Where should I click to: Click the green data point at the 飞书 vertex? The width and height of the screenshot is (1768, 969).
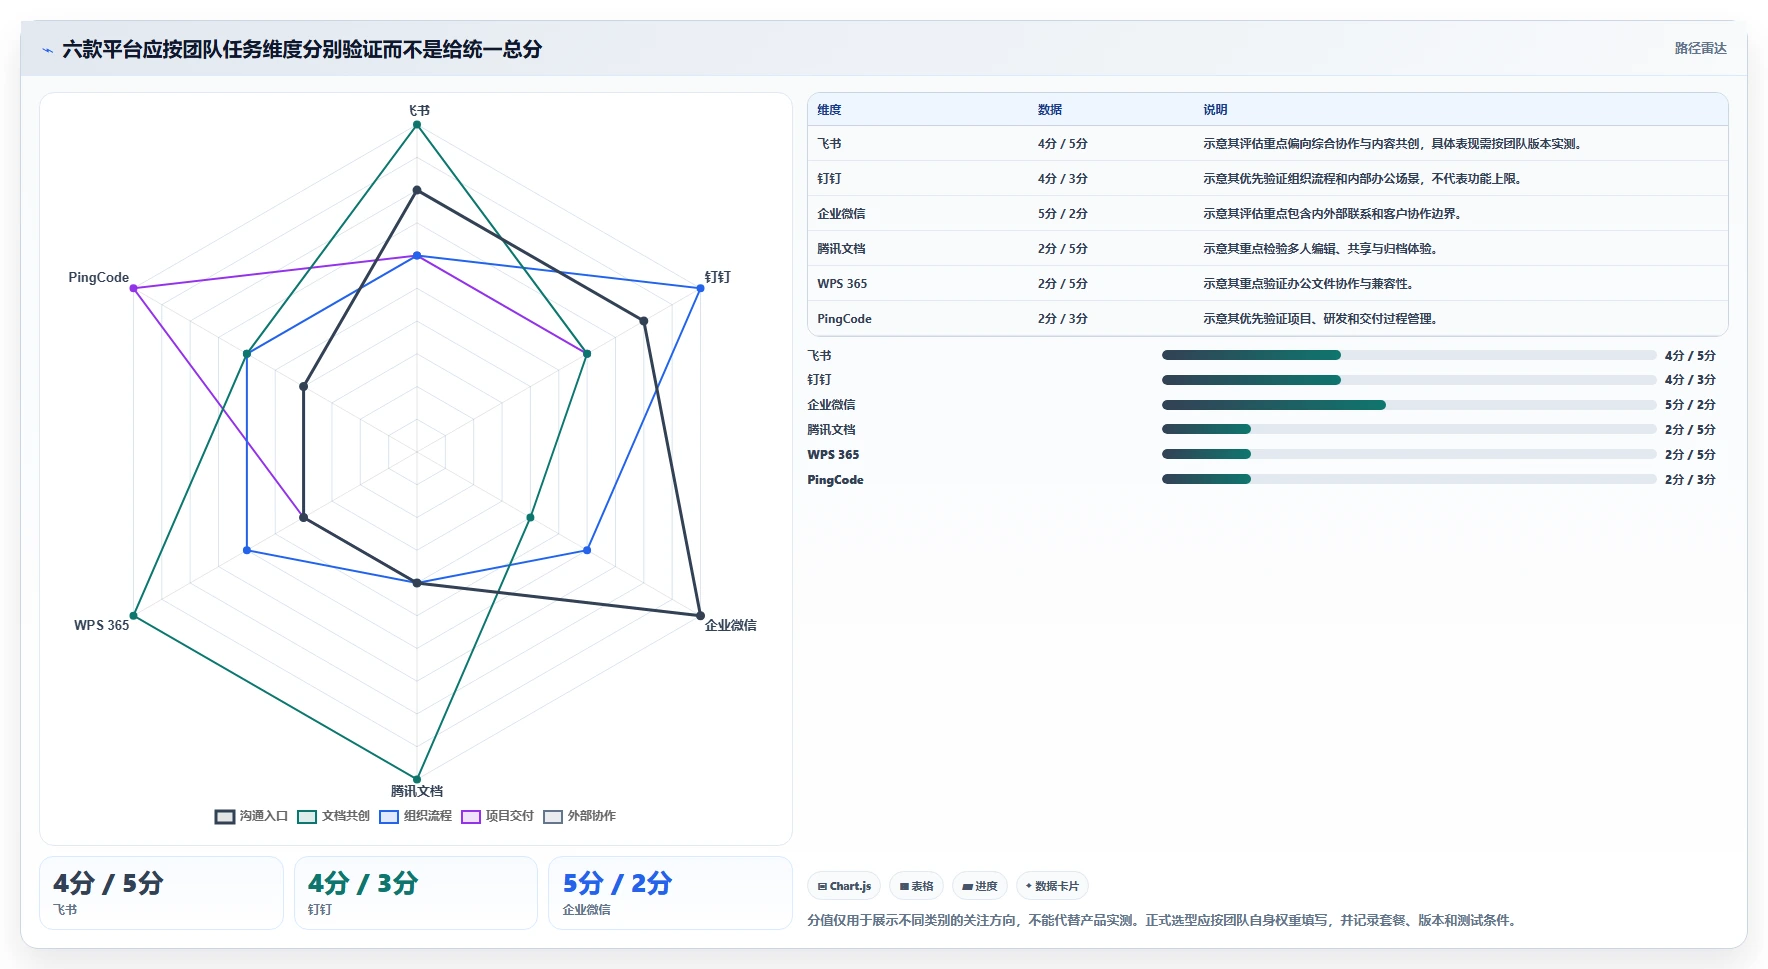pos(417,125)
